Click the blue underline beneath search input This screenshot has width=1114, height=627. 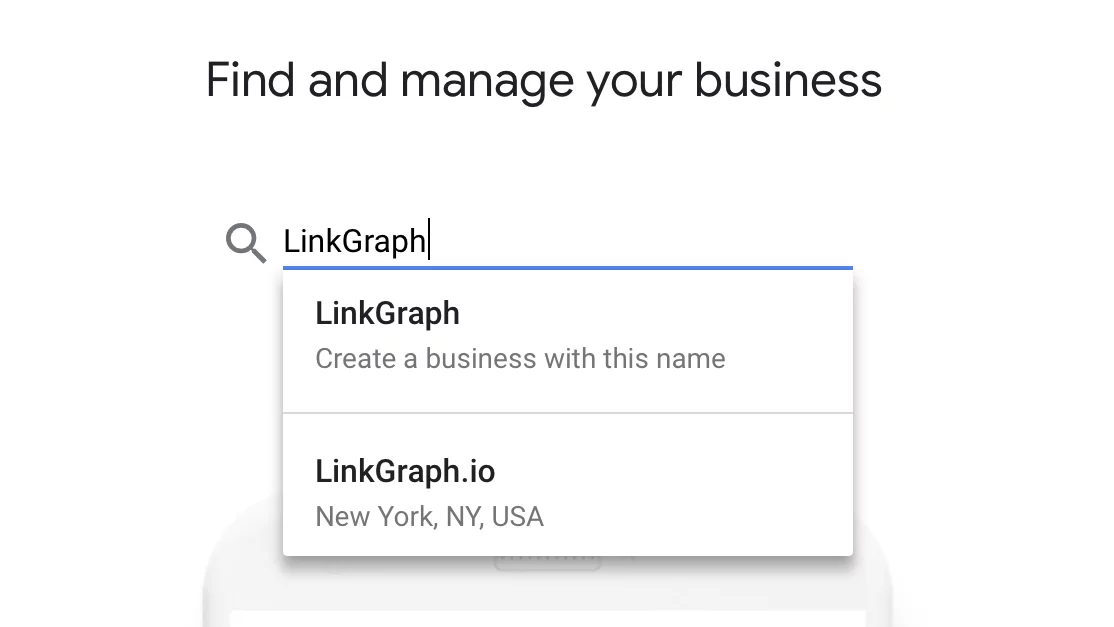[x=568, y=268]
